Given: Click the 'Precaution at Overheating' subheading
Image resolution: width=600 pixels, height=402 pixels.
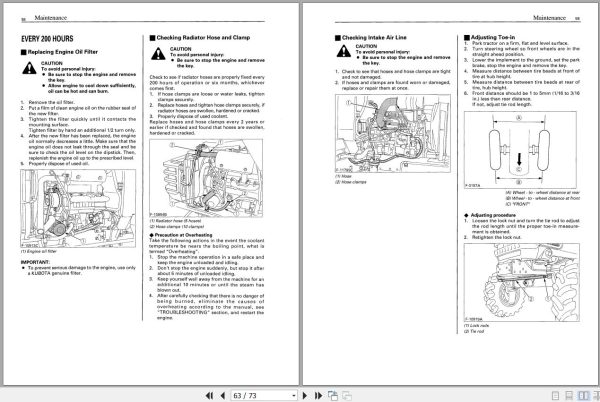Looking at the screenshot, I should (x=183, y=235).
